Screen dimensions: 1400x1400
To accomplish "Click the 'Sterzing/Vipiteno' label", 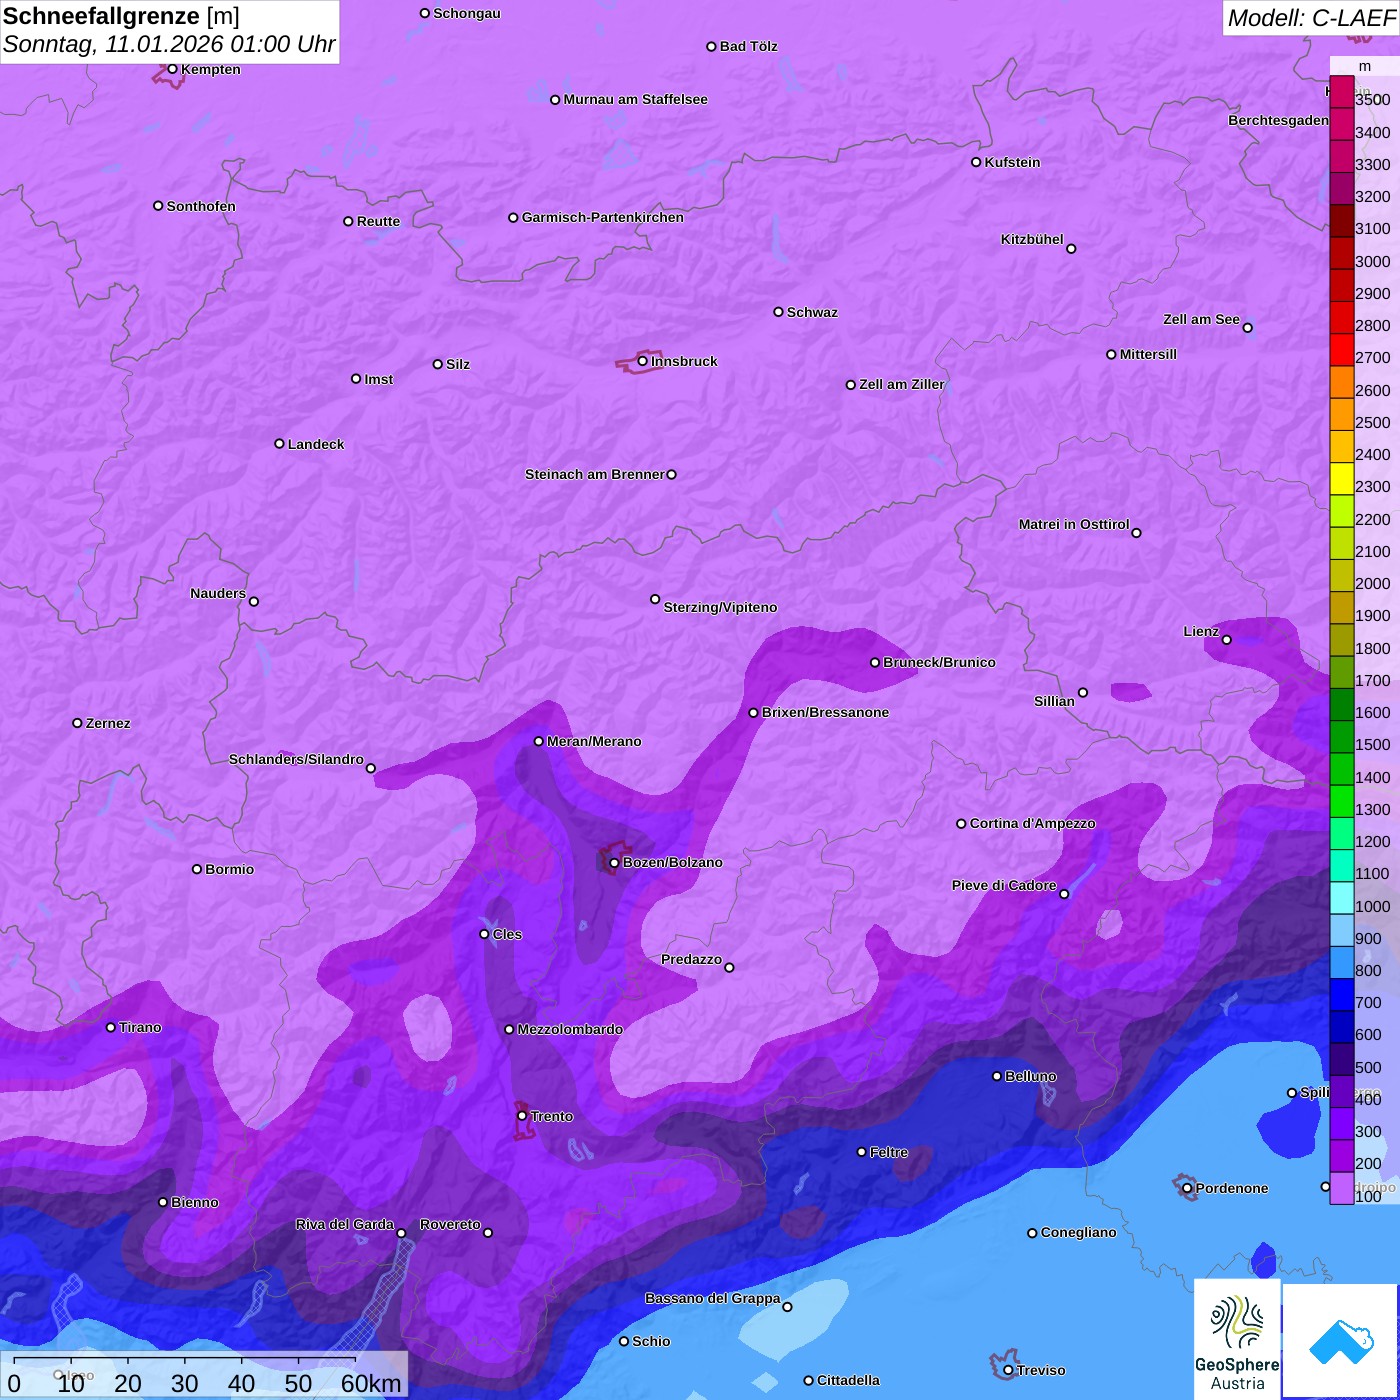I will (720, 607).
